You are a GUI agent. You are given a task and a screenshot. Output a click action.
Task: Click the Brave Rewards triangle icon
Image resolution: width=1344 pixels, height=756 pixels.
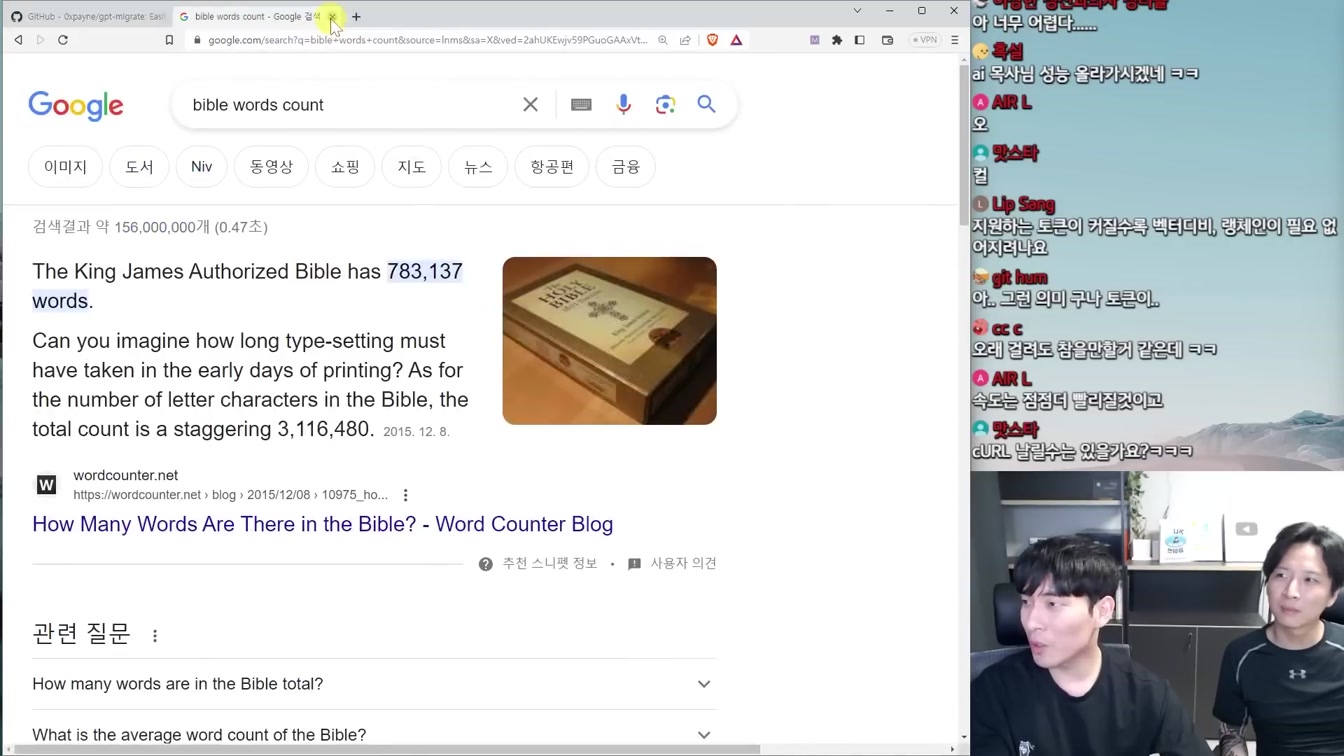[x=736, y=40]
